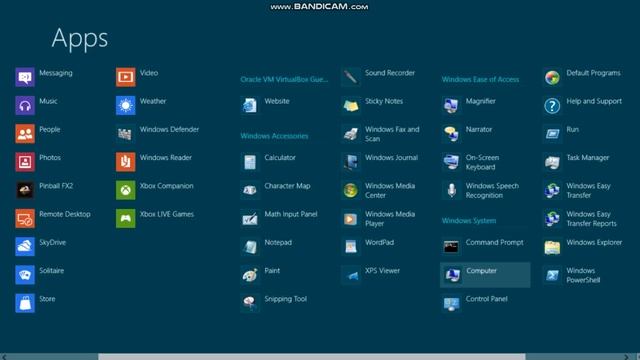Open Sticky Notes icon
Image resolution: width=640 pixels, height=360 pixels.
coord(351,105)
